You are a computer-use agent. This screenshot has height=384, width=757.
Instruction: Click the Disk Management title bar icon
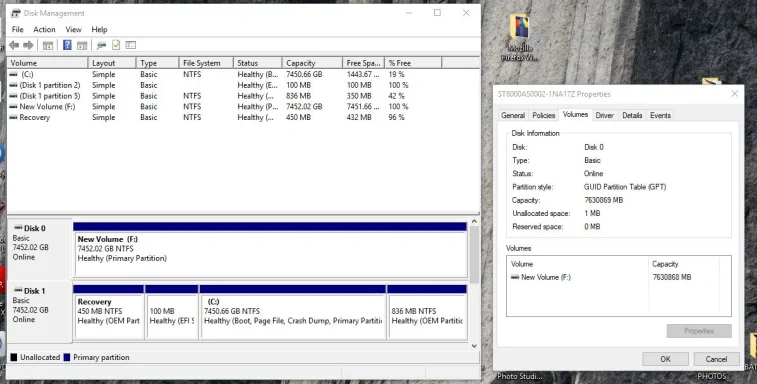15,13
